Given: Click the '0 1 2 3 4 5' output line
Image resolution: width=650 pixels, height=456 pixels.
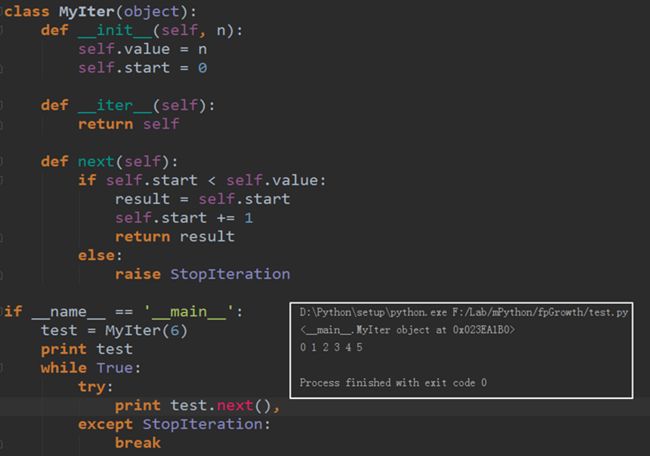Looking at the screenshot, I should click(331, 347).
